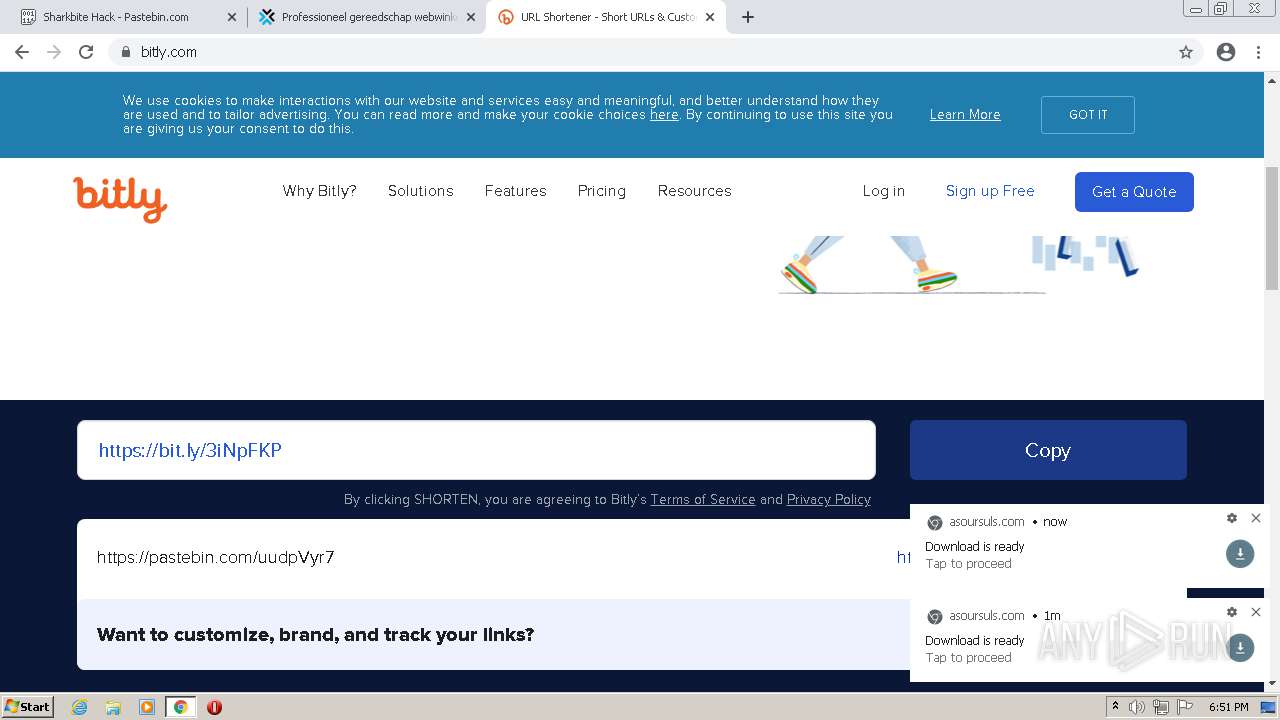
Task: Switch to the Professioneel gereedschap webwinkel tab
Action: coord(366,17)
